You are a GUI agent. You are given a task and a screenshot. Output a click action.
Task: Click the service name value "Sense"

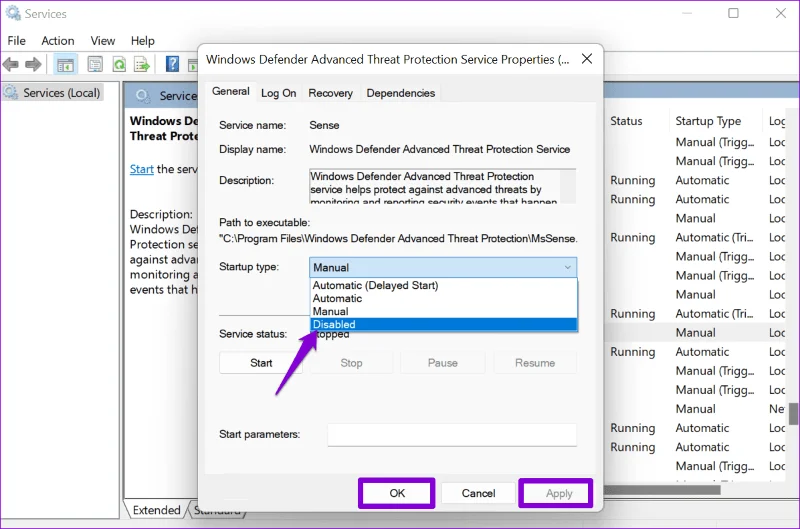click(x=324, y=125)
